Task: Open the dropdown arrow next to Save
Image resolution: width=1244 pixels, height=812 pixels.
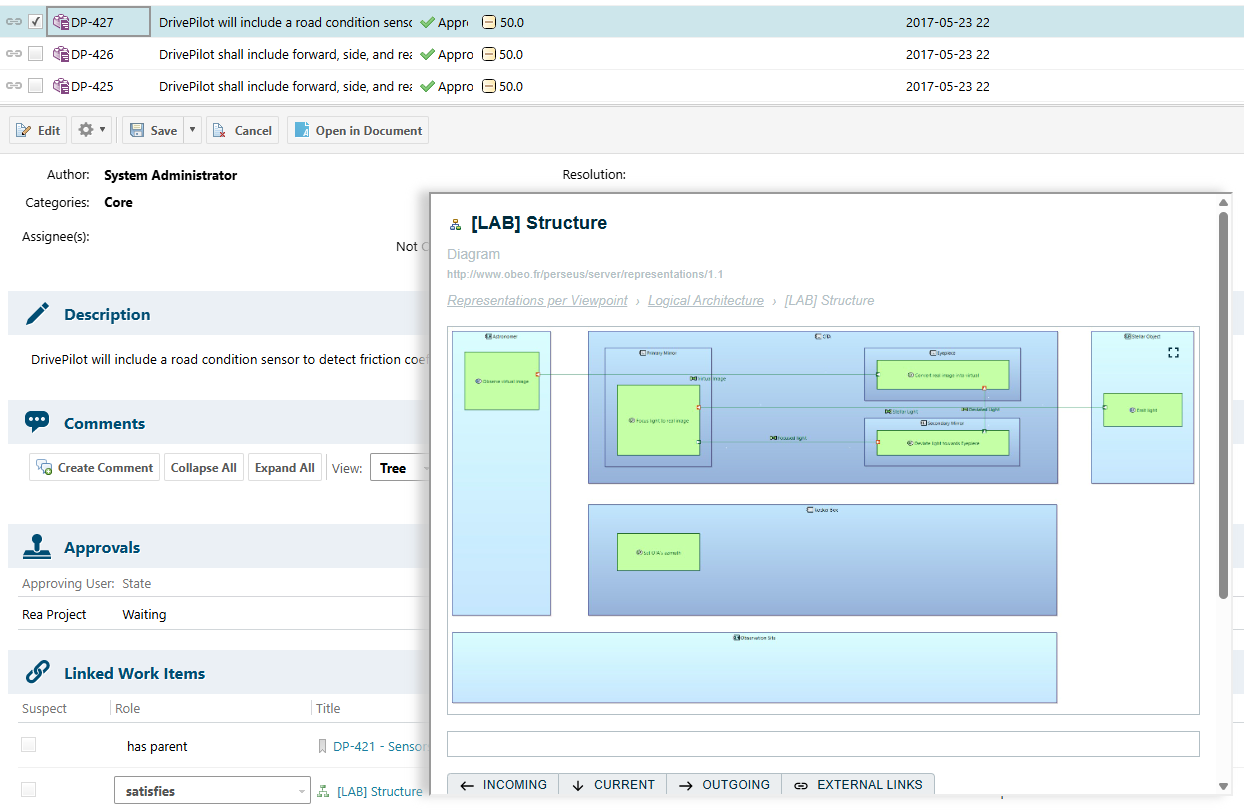Action: (193, 130)
